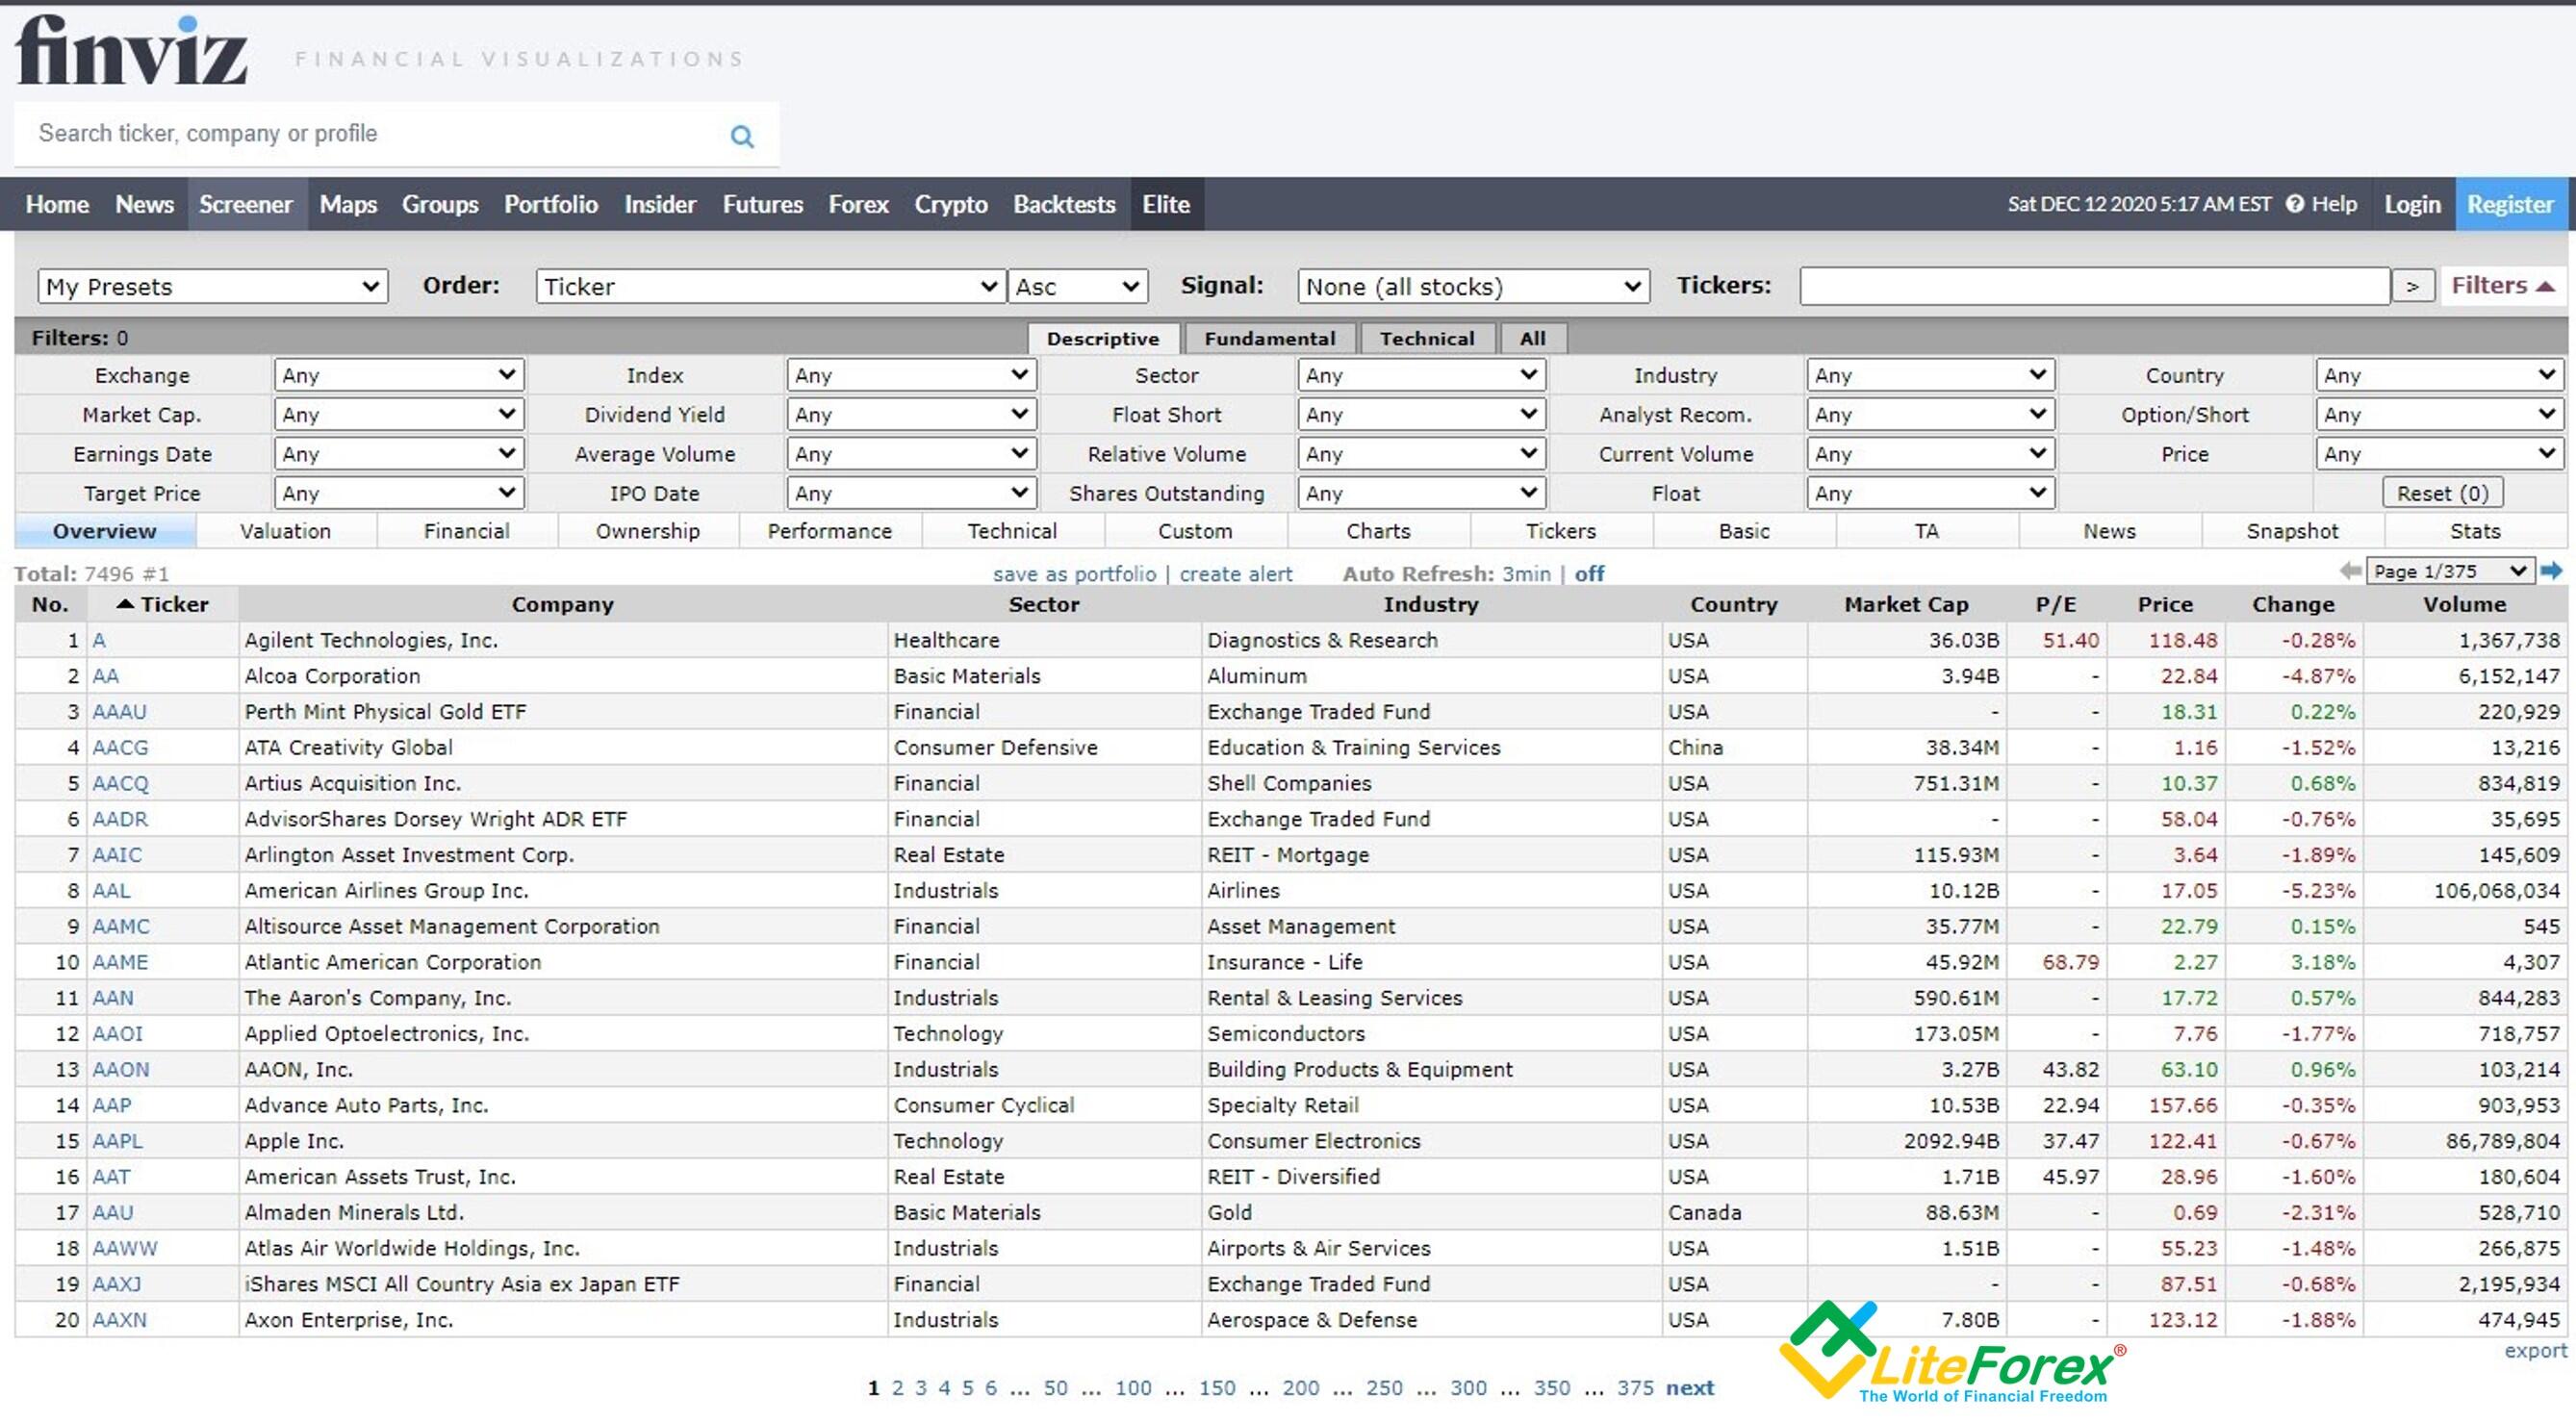
Task: Click the Finviz search icon
Action: pos(743,133)
